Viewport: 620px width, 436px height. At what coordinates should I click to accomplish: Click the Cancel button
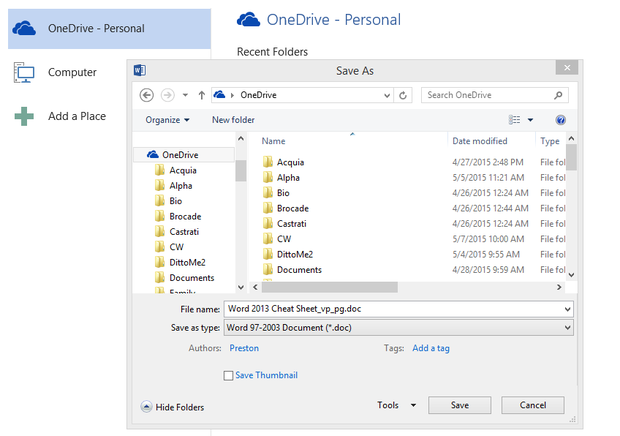(x=532, y=405)
